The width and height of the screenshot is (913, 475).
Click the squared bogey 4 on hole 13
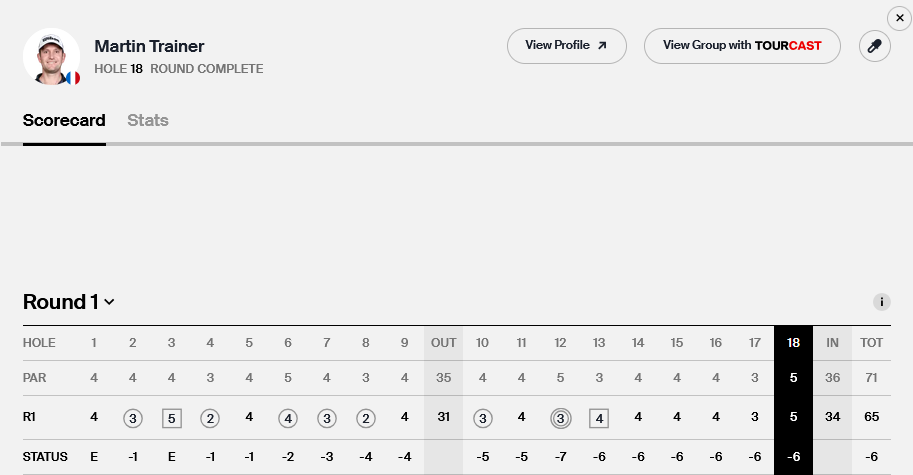pos(599,418)
